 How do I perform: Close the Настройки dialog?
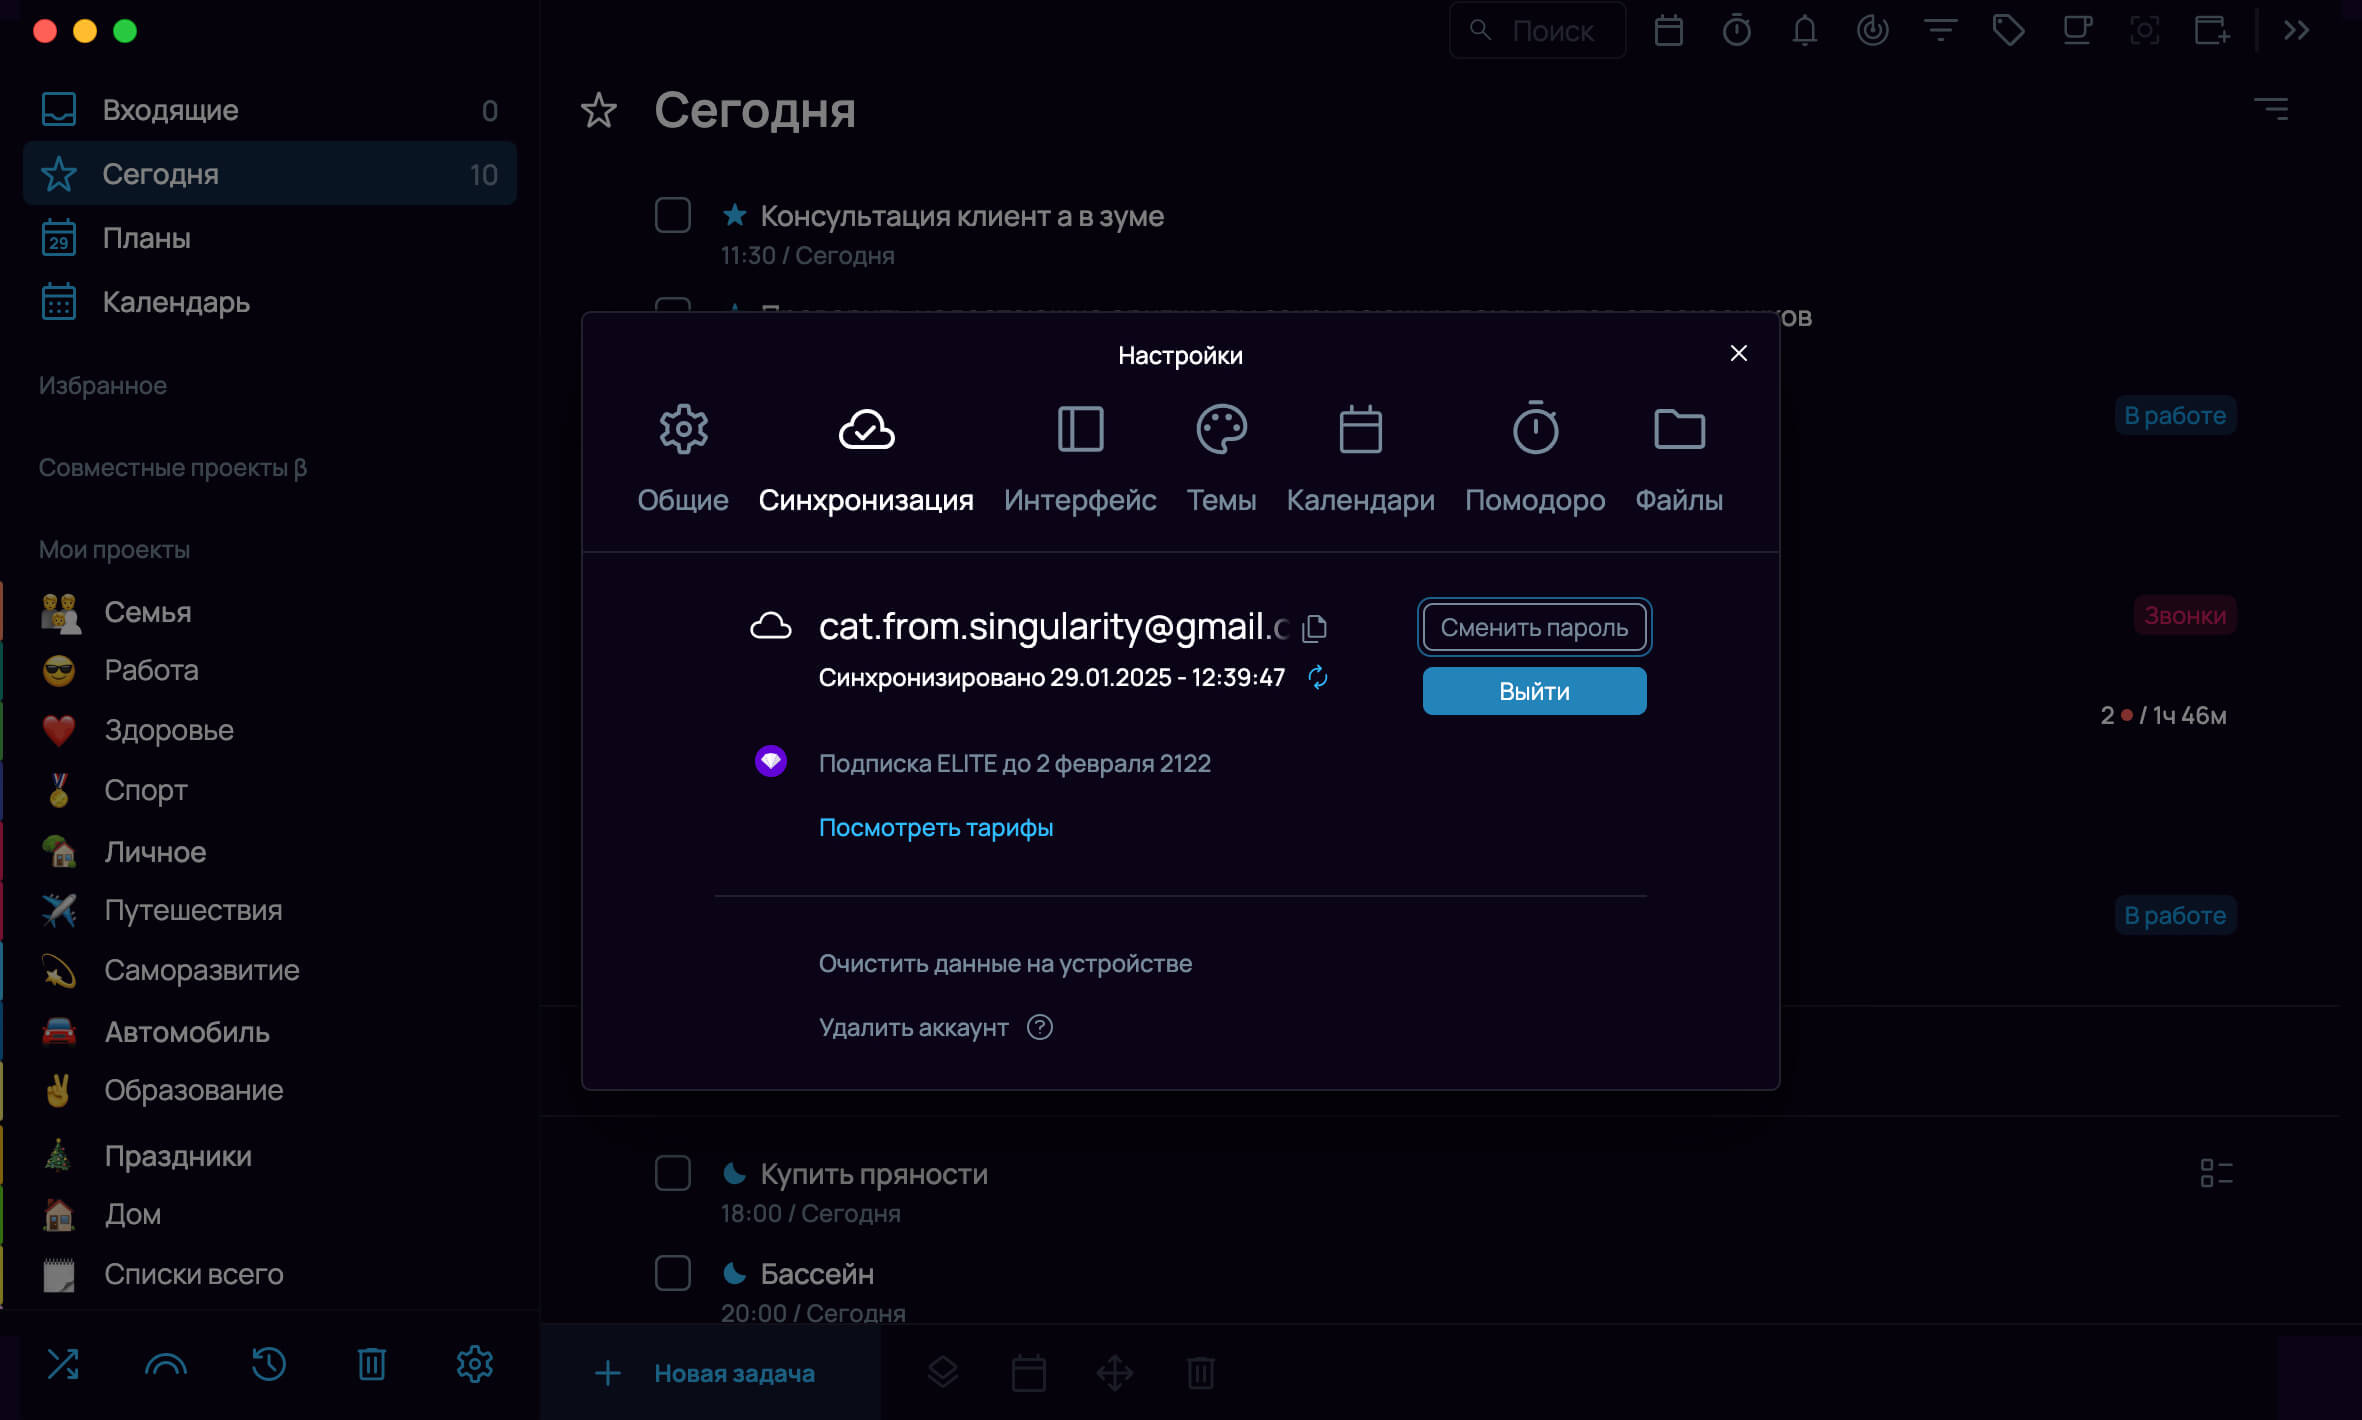tap(1739, 353)
